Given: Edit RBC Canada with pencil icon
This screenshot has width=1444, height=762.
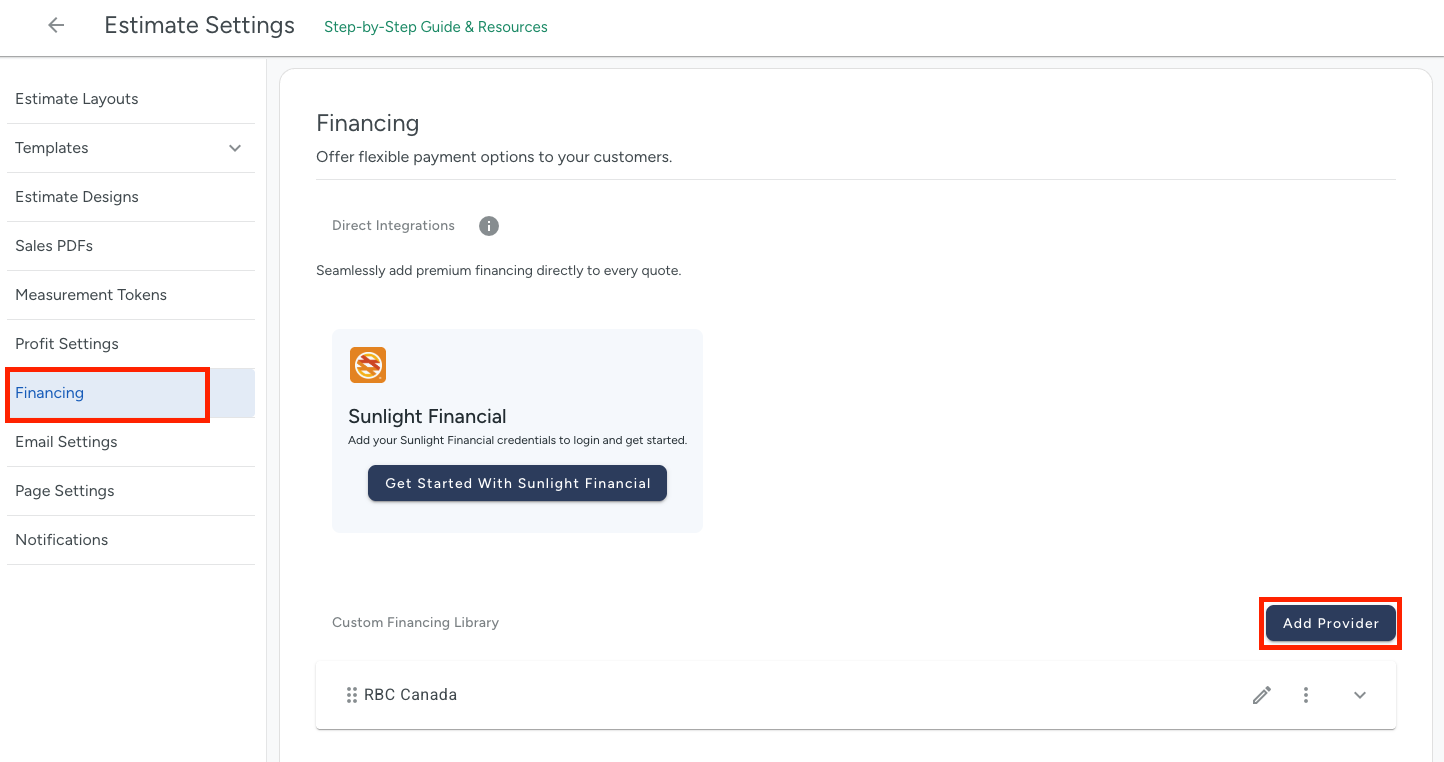Looking at the screenshot, I should click(x=1262, y=695).
